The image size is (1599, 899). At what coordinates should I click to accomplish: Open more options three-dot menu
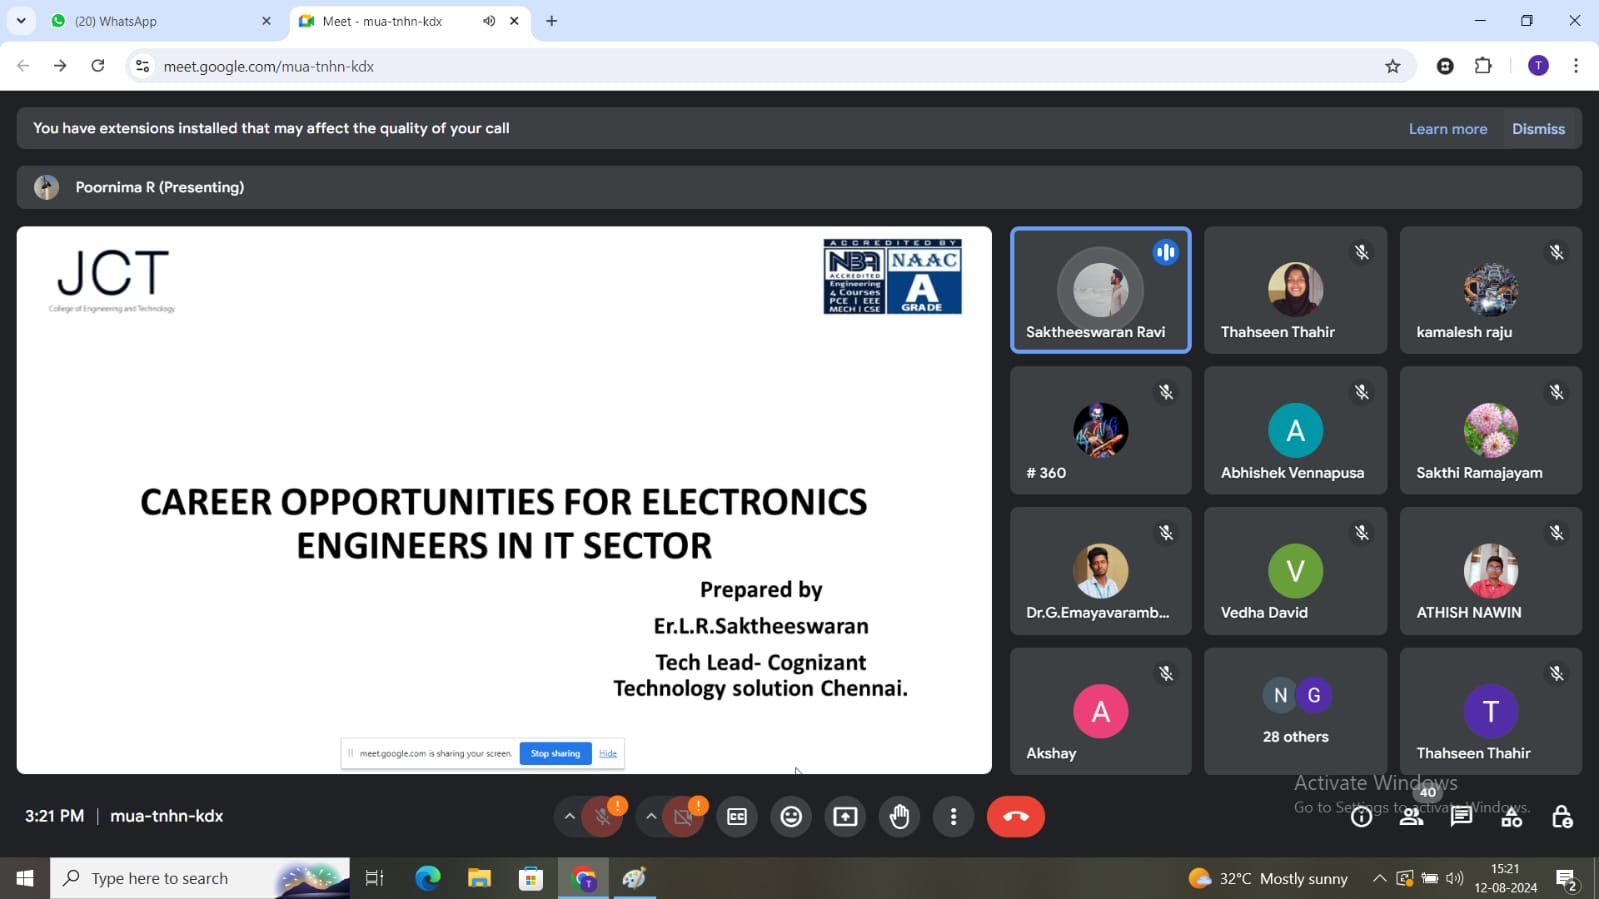point(953,817)
